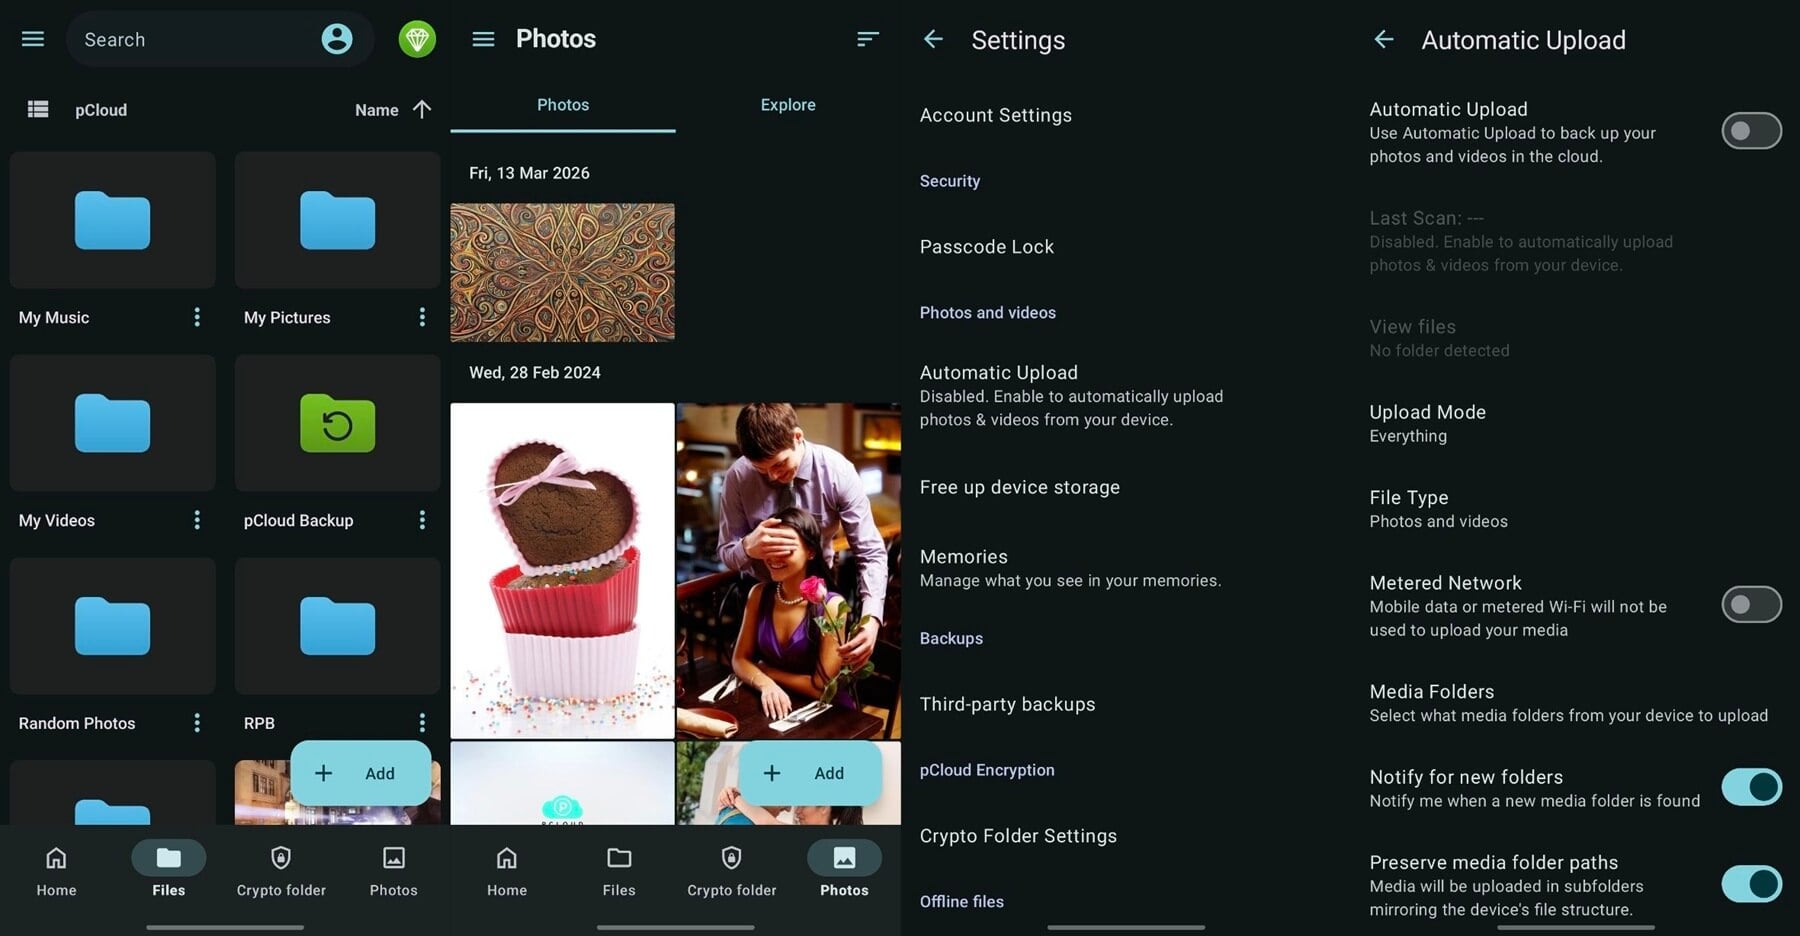Image resolution: width=1800 pixels, height=936 pixels.
Task: Reverse Name sort order arrow
Action: (x=422, y=109)
